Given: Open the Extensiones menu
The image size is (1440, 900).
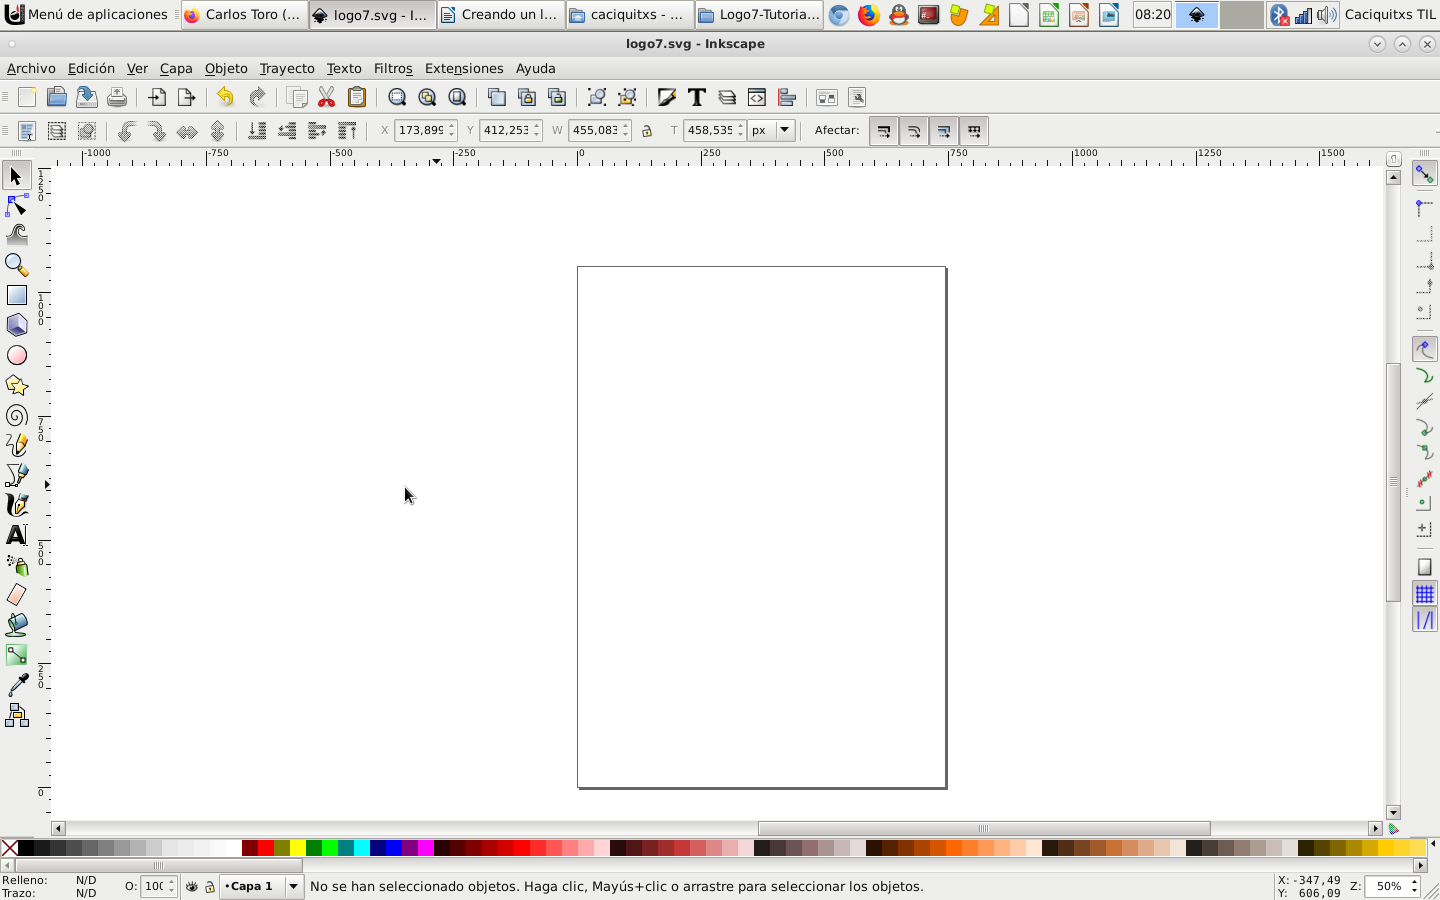Looking at the screenshot, I should [464, 68].
